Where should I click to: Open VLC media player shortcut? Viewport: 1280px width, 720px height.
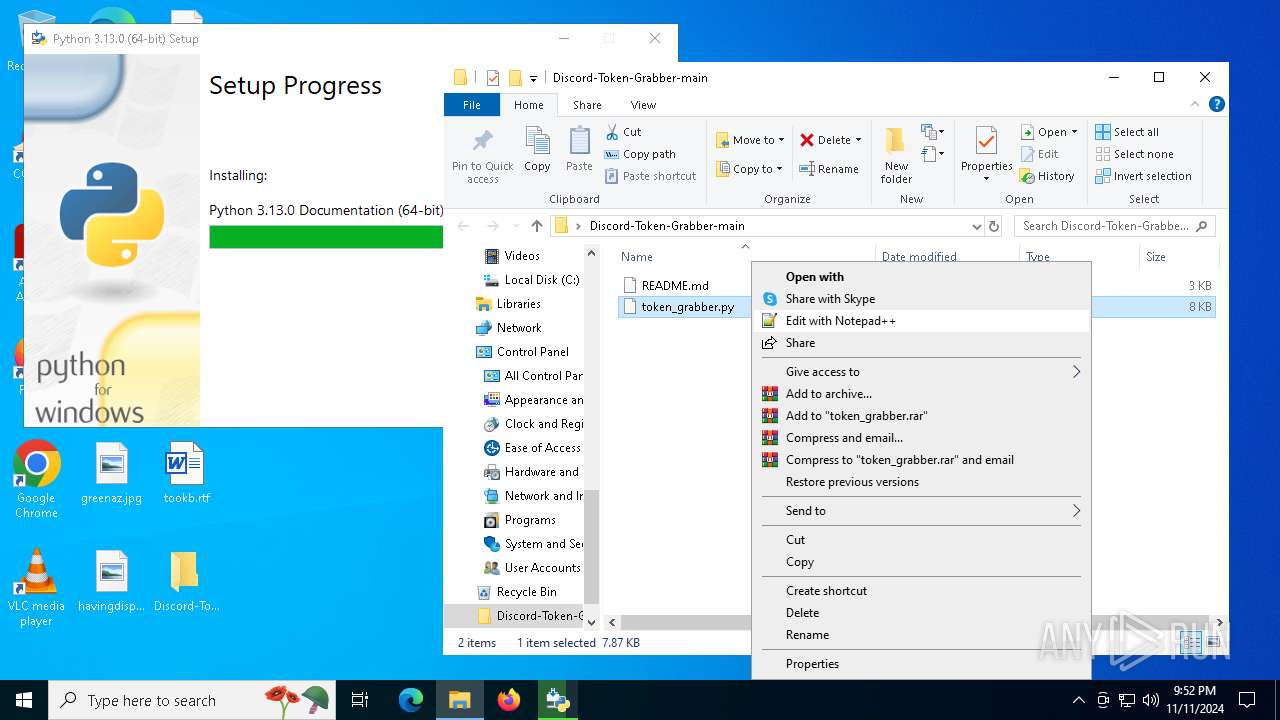coord(36,588)
